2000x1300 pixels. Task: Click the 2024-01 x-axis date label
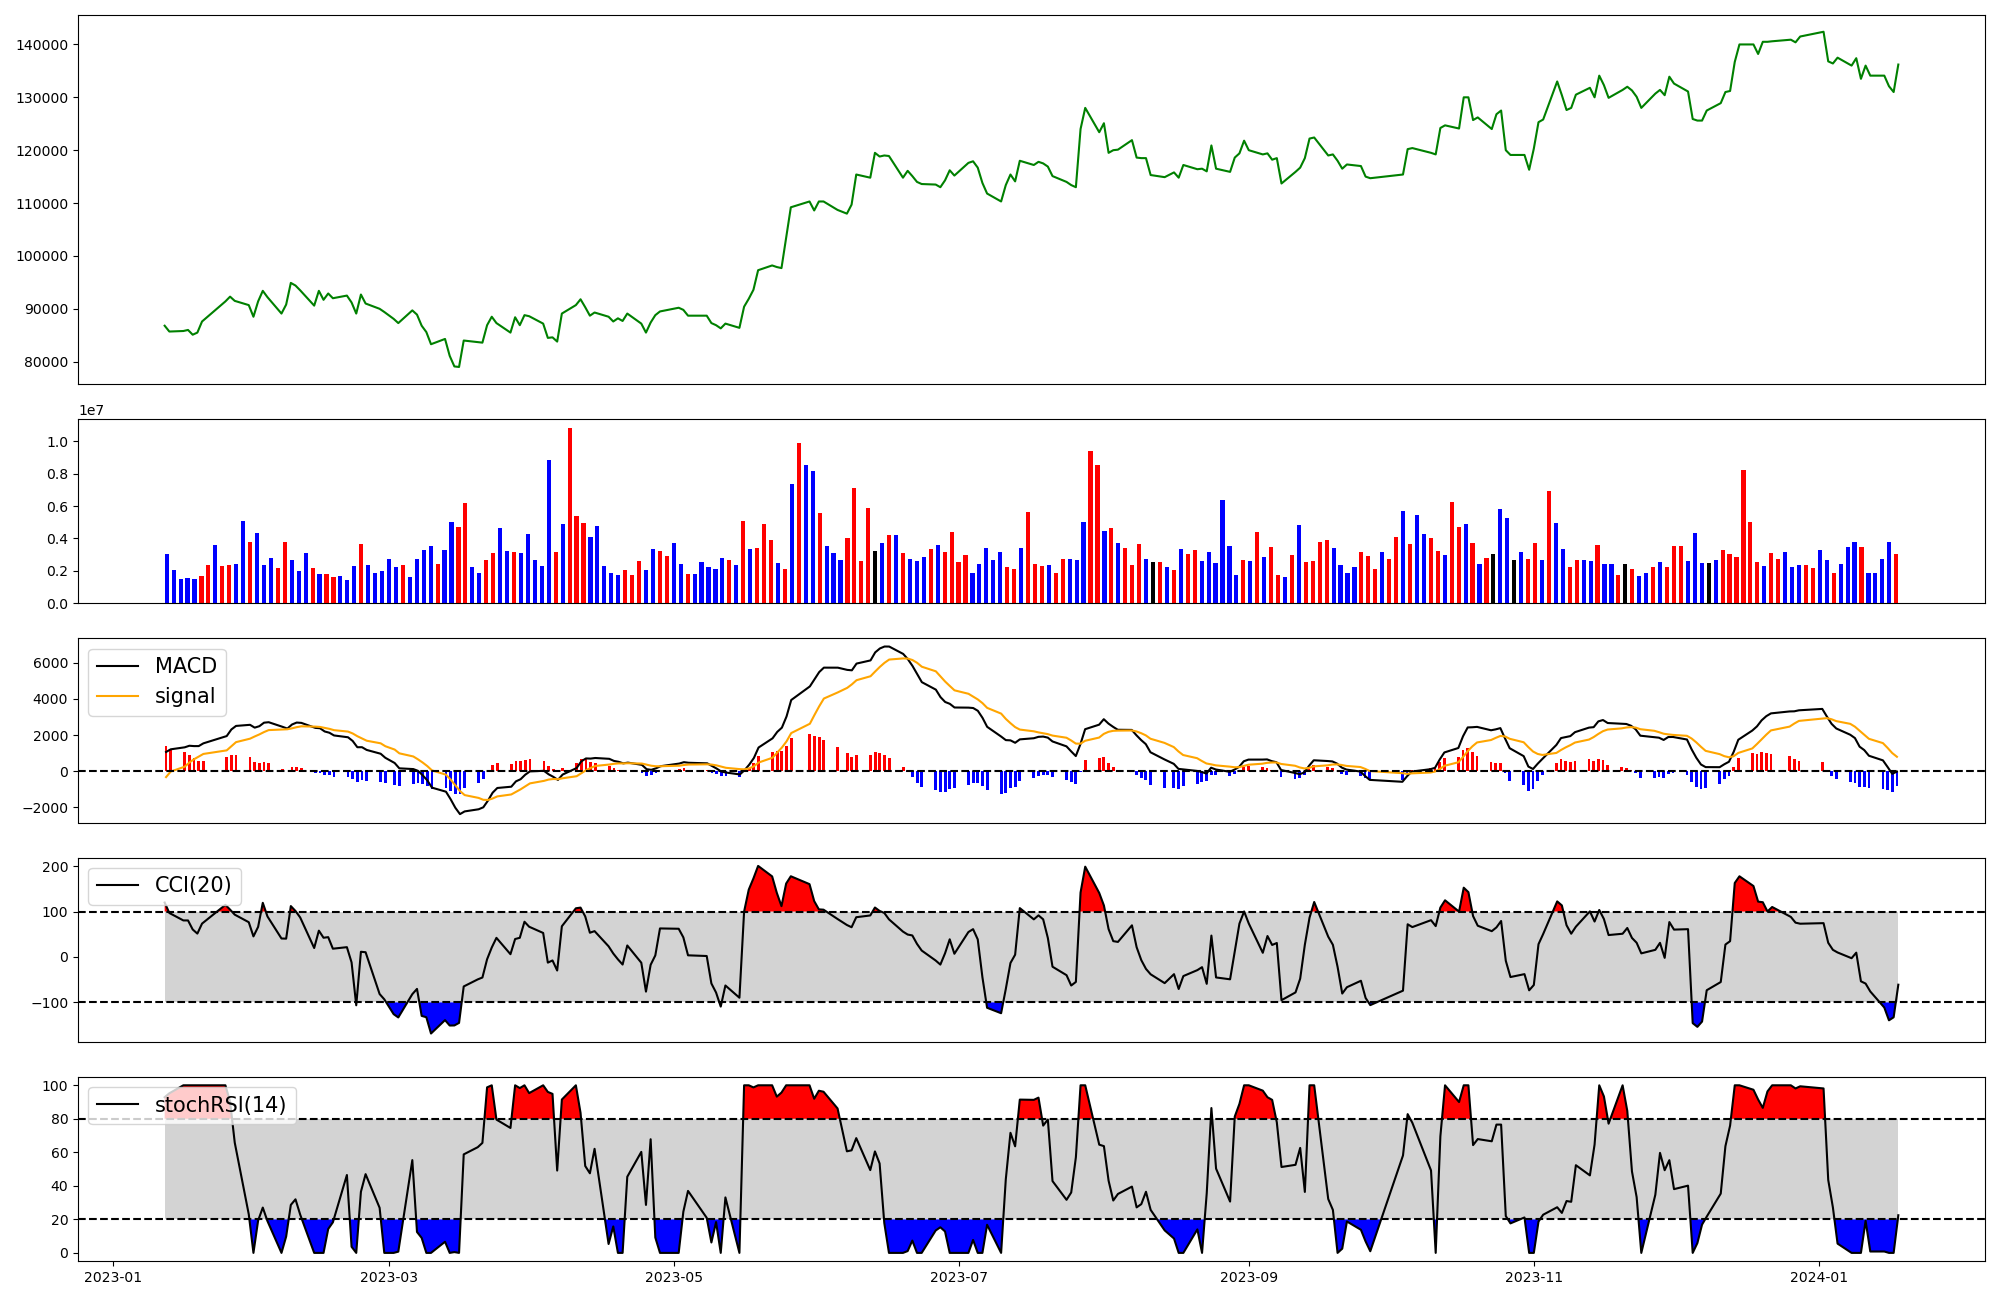(1819, 1277)
